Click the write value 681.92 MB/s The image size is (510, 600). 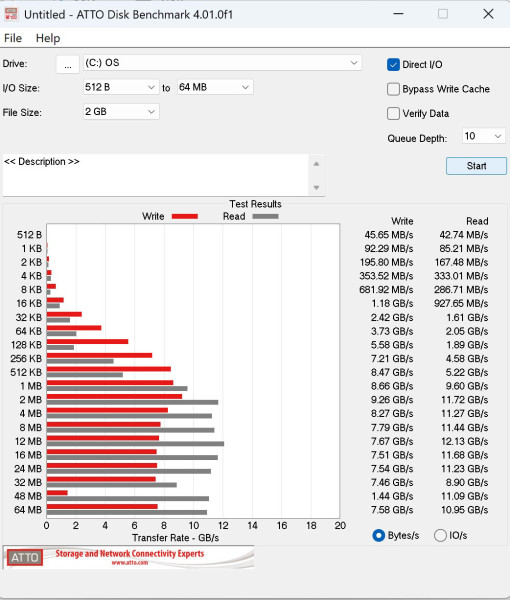point(386,290)
